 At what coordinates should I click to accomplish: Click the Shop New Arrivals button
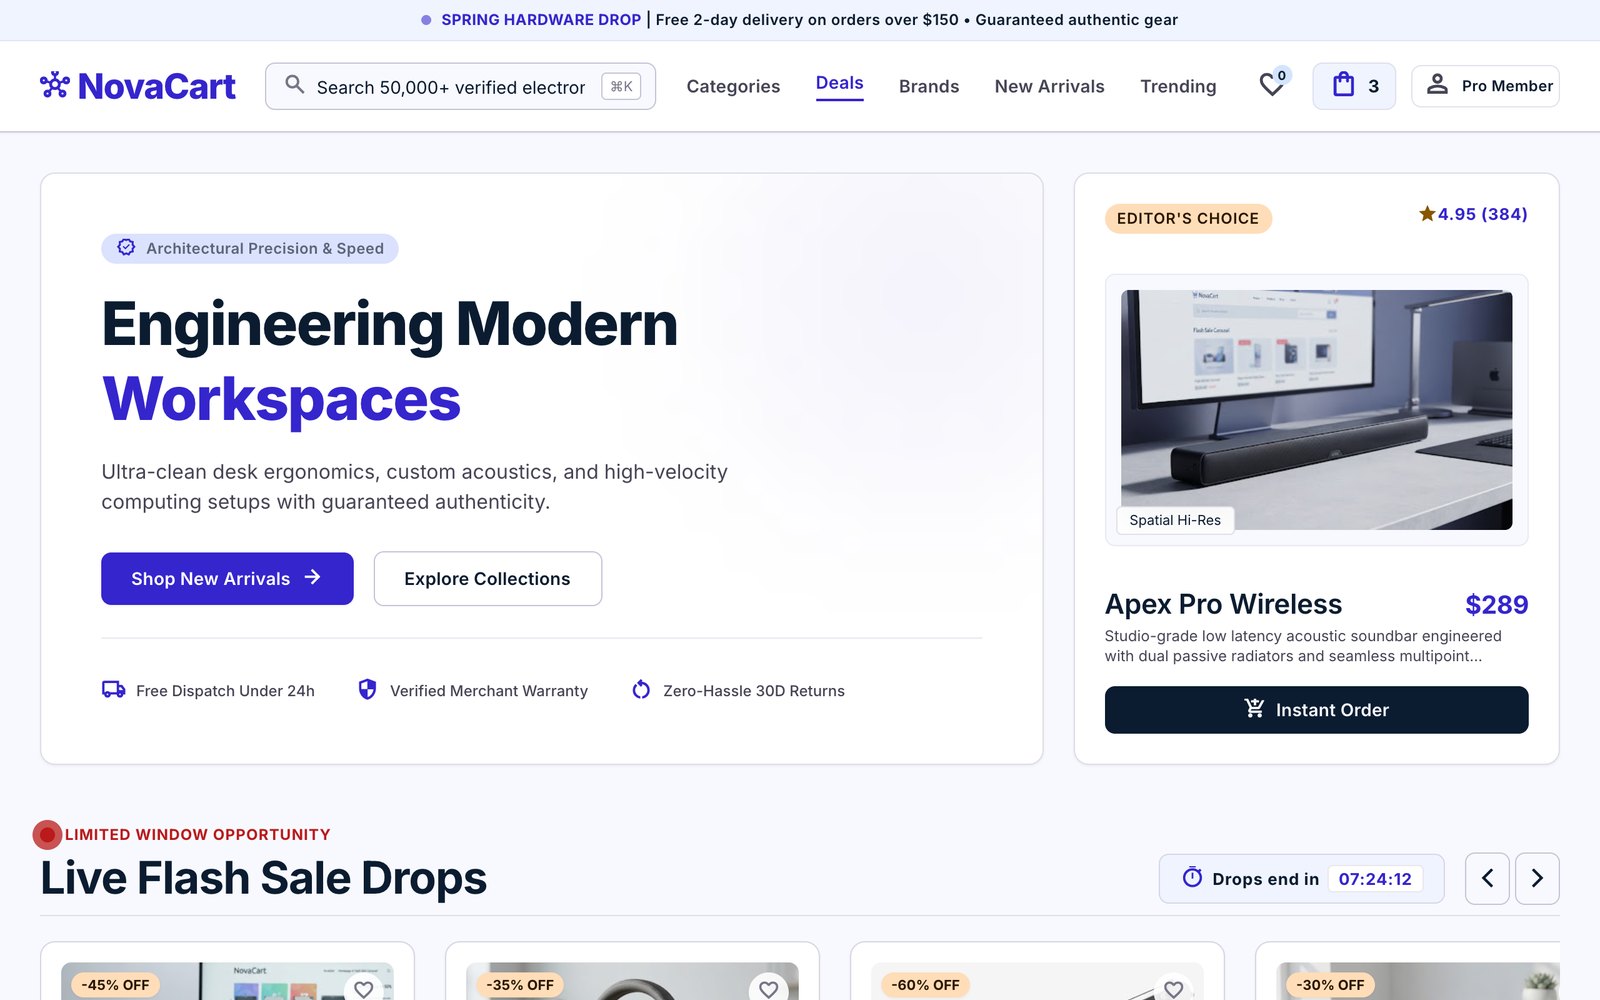[x=227, y=578]
